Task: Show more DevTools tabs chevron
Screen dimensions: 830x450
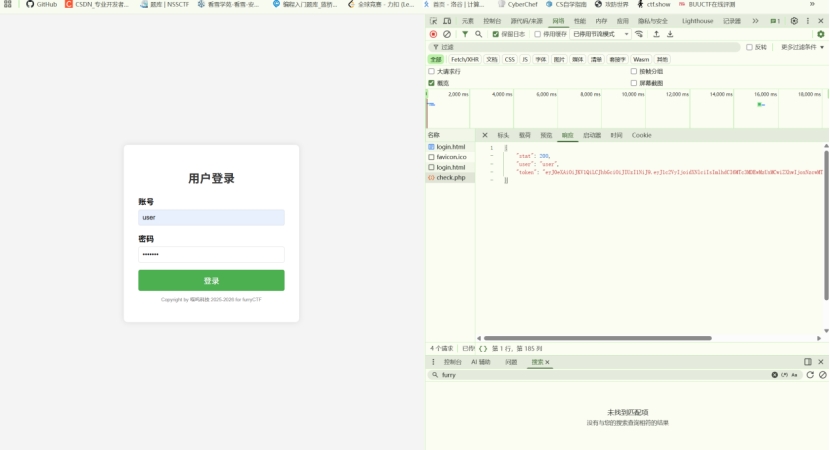Action: coord(755,20)
